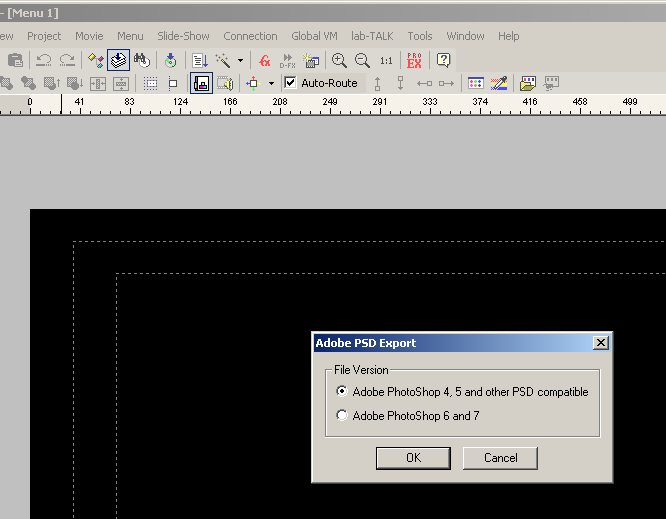Viewport: 666px width, 519px height.
Task: Click the sparkle film render icon
Action: (x=311, y=60)
